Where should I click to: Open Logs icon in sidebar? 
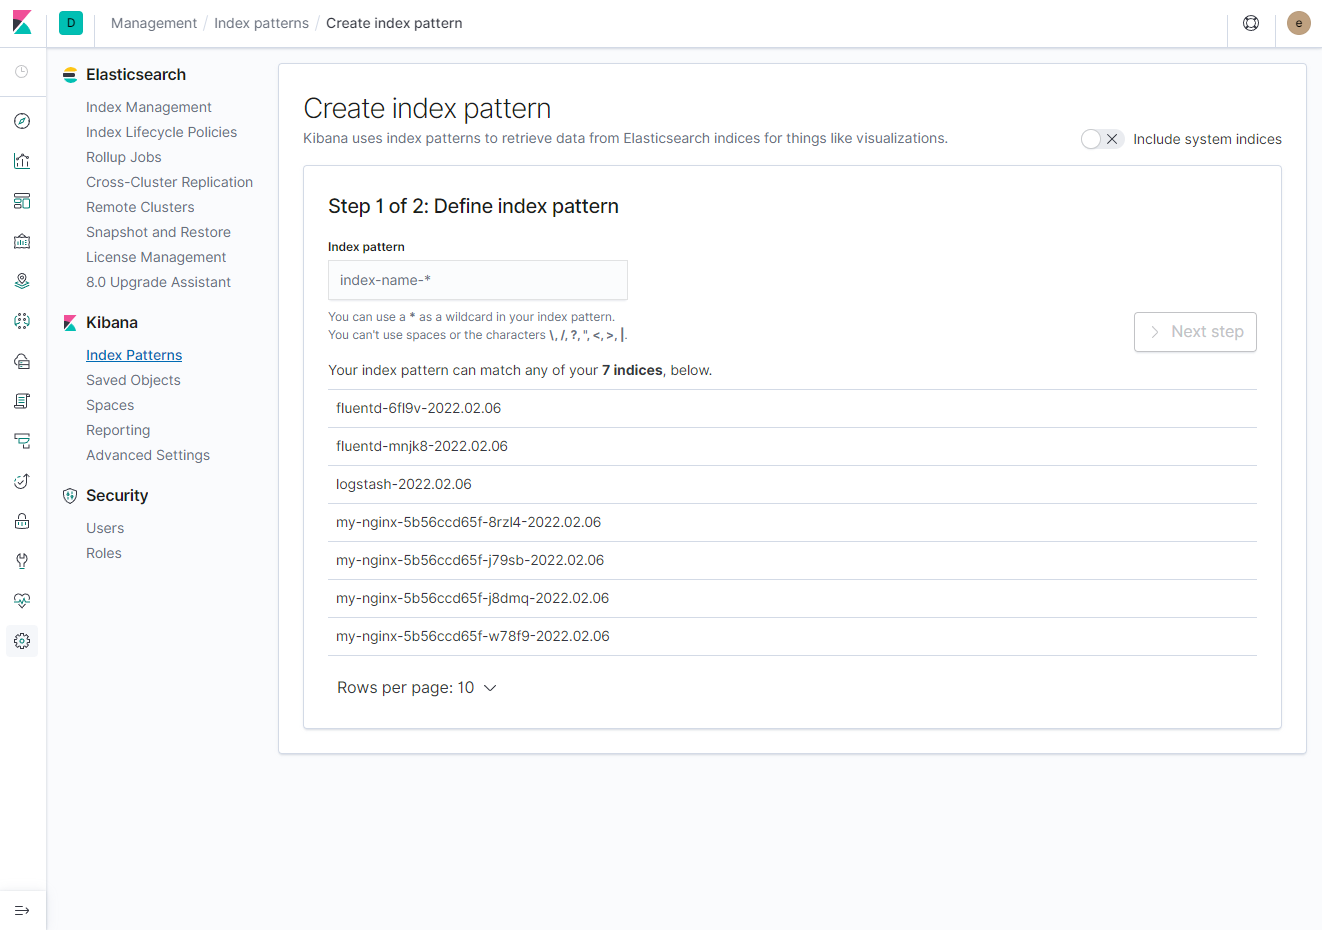pos(22,401)
